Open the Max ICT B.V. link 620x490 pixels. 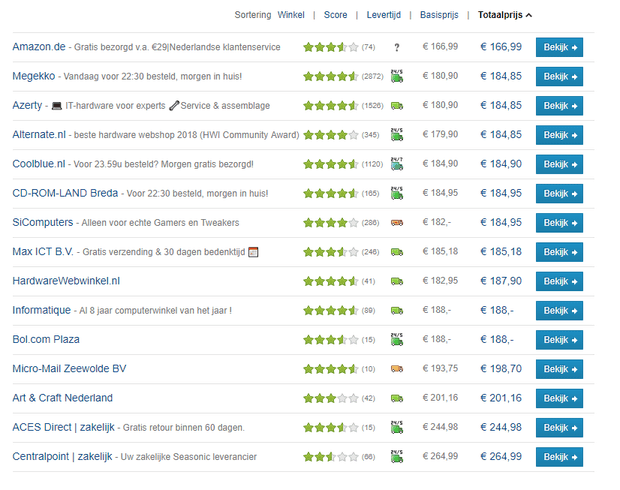click(x=43, y=252)
